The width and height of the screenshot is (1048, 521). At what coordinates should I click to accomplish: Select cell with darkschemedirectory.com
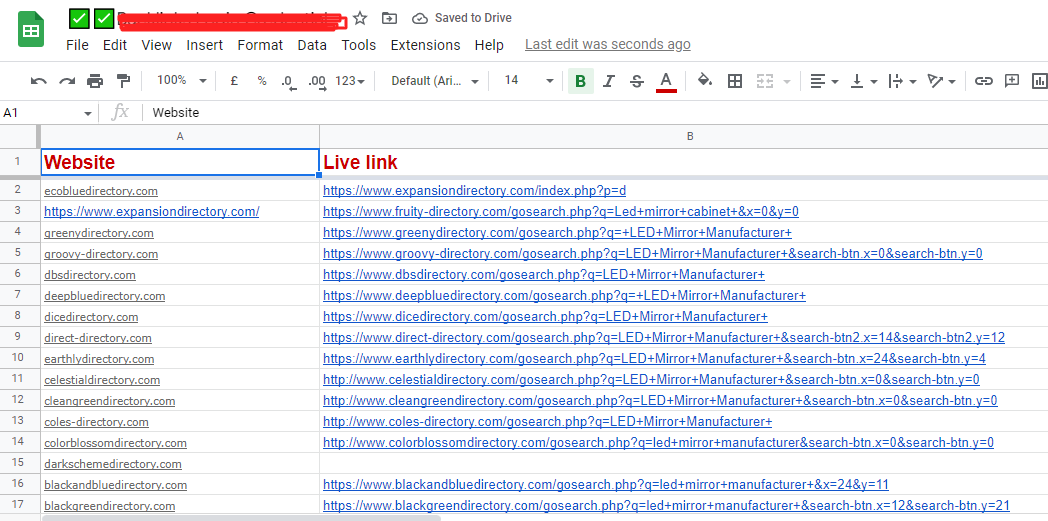click(180, 464)
